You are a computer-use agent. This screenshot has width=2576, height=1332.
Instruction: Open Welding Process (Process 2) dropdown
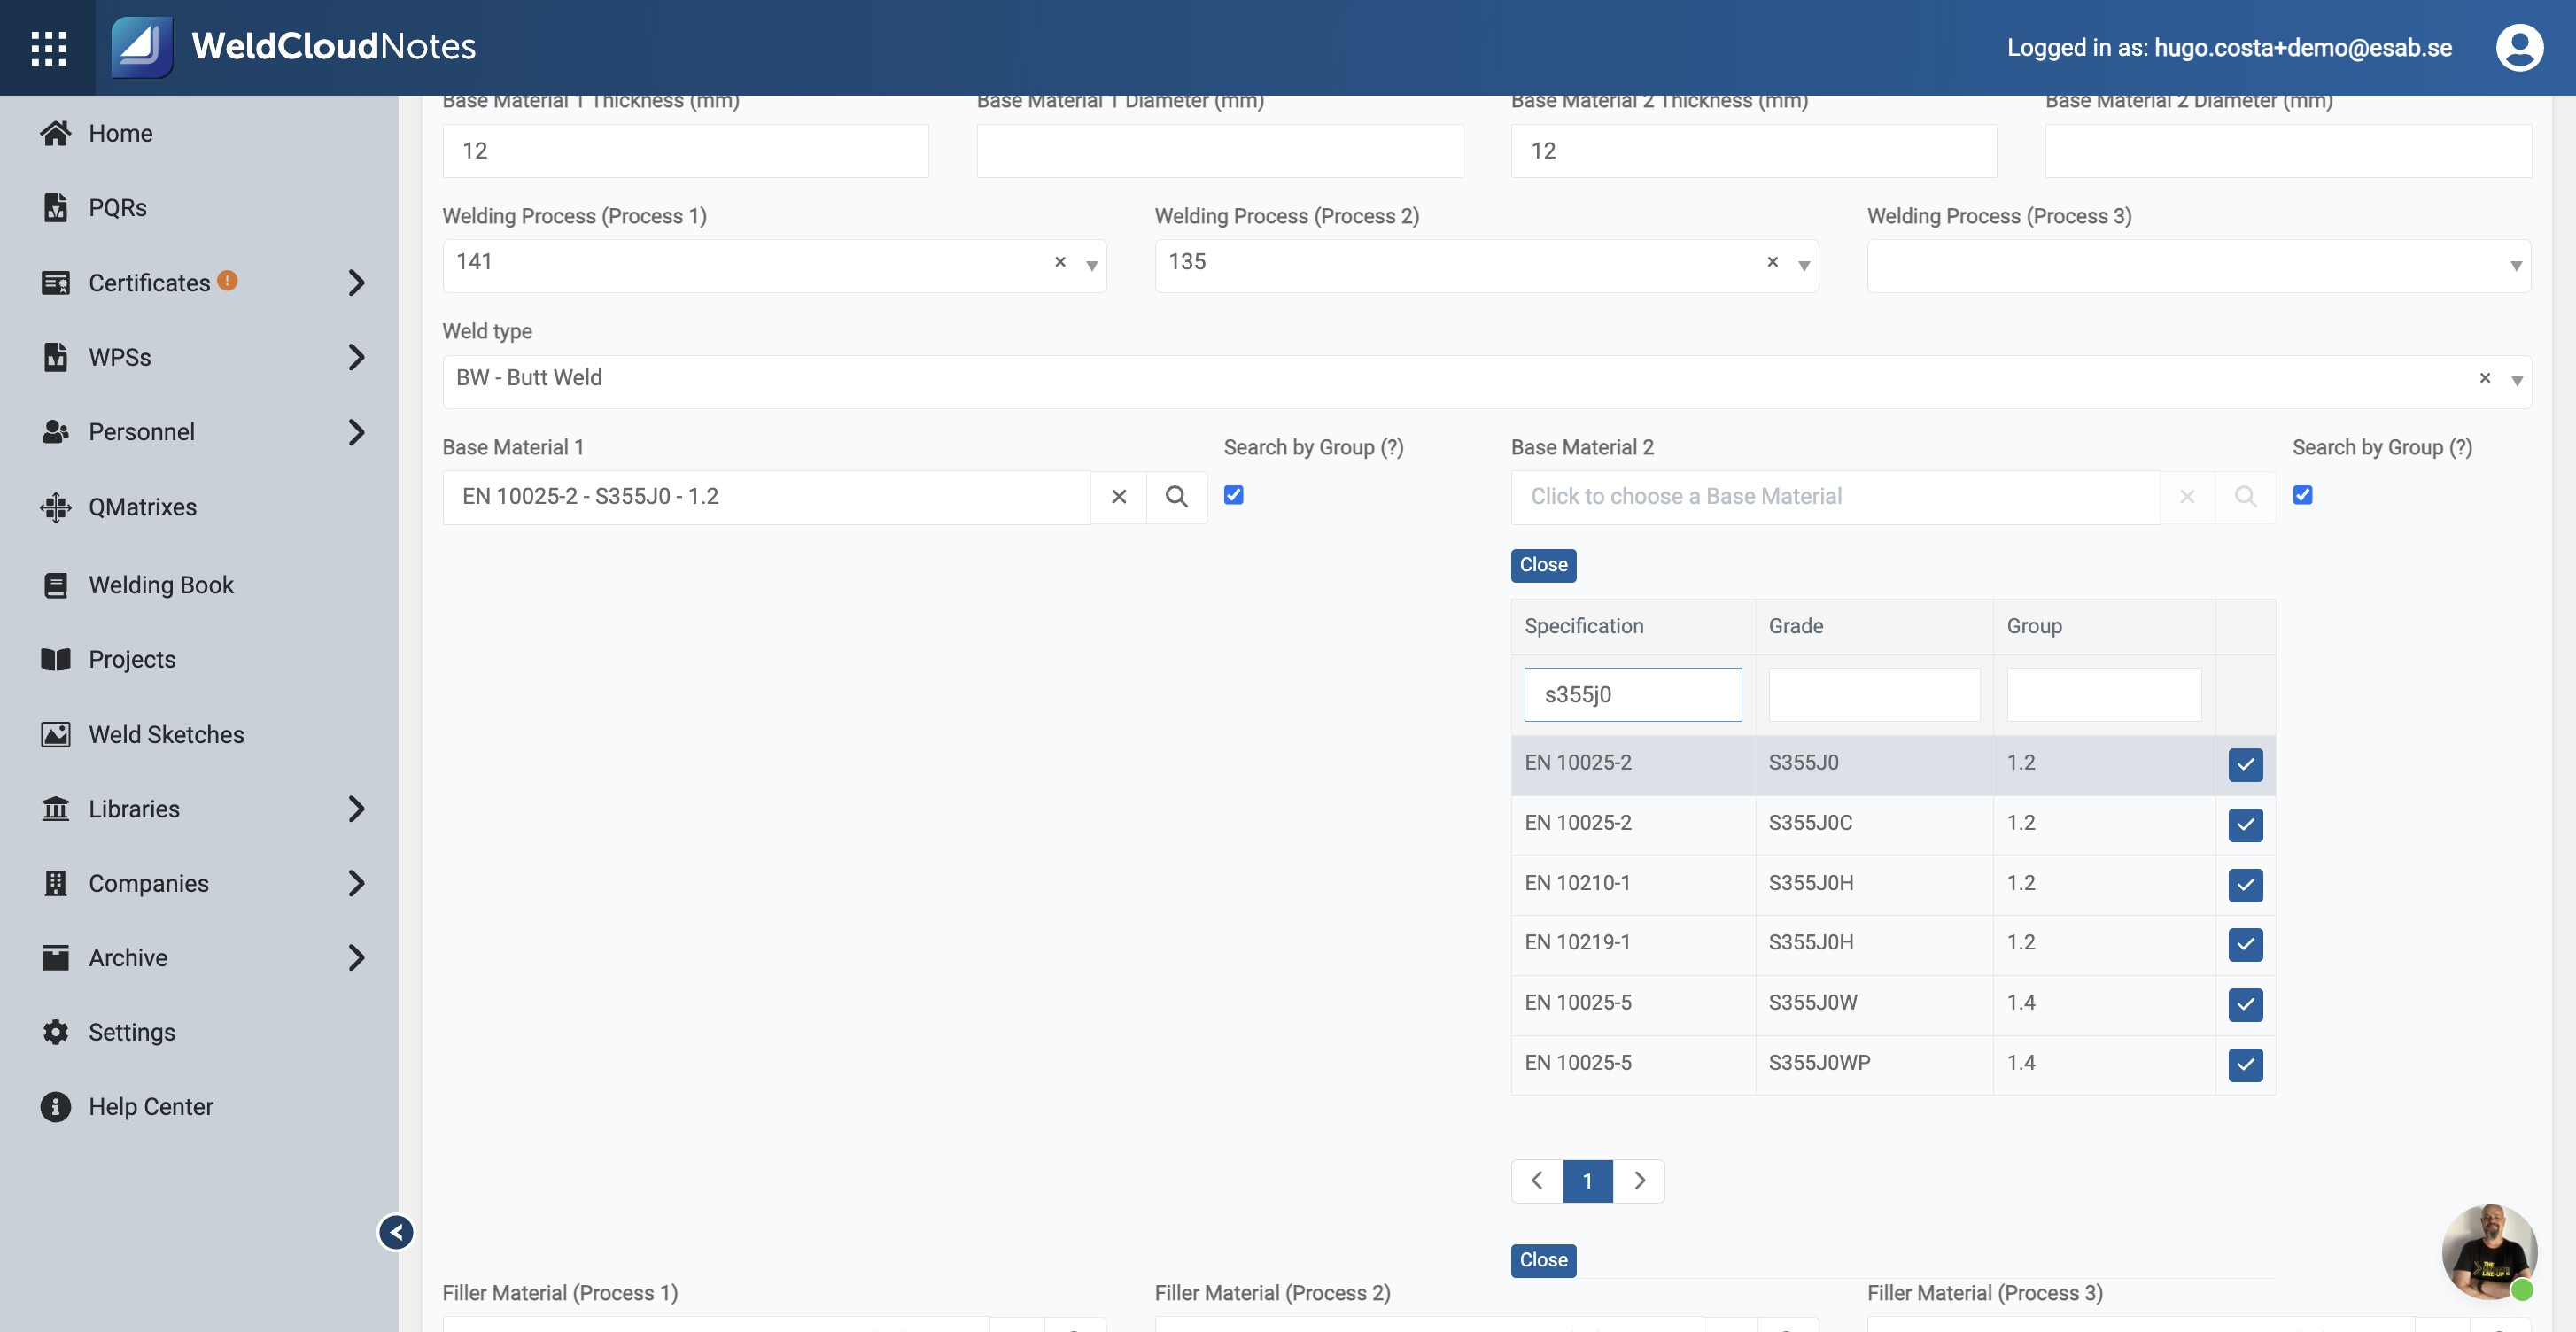[x=1804, y=266]
